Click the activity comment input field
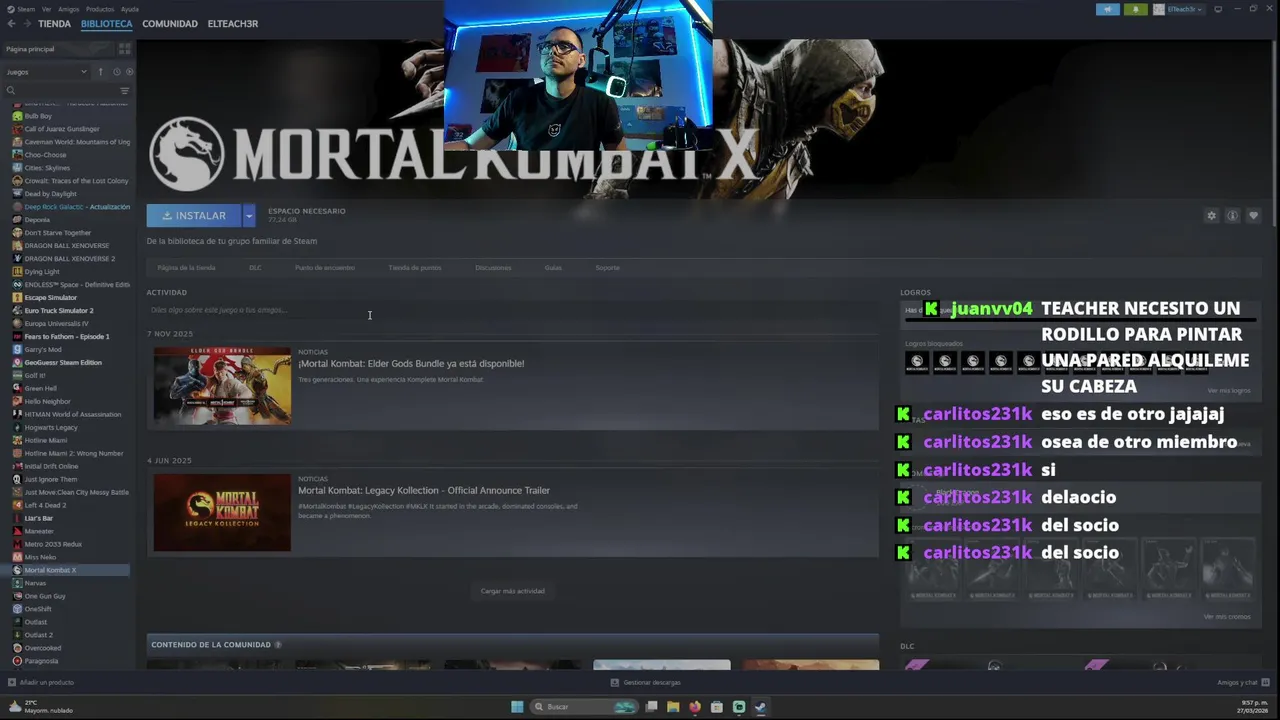 click(x=512, y=310)
